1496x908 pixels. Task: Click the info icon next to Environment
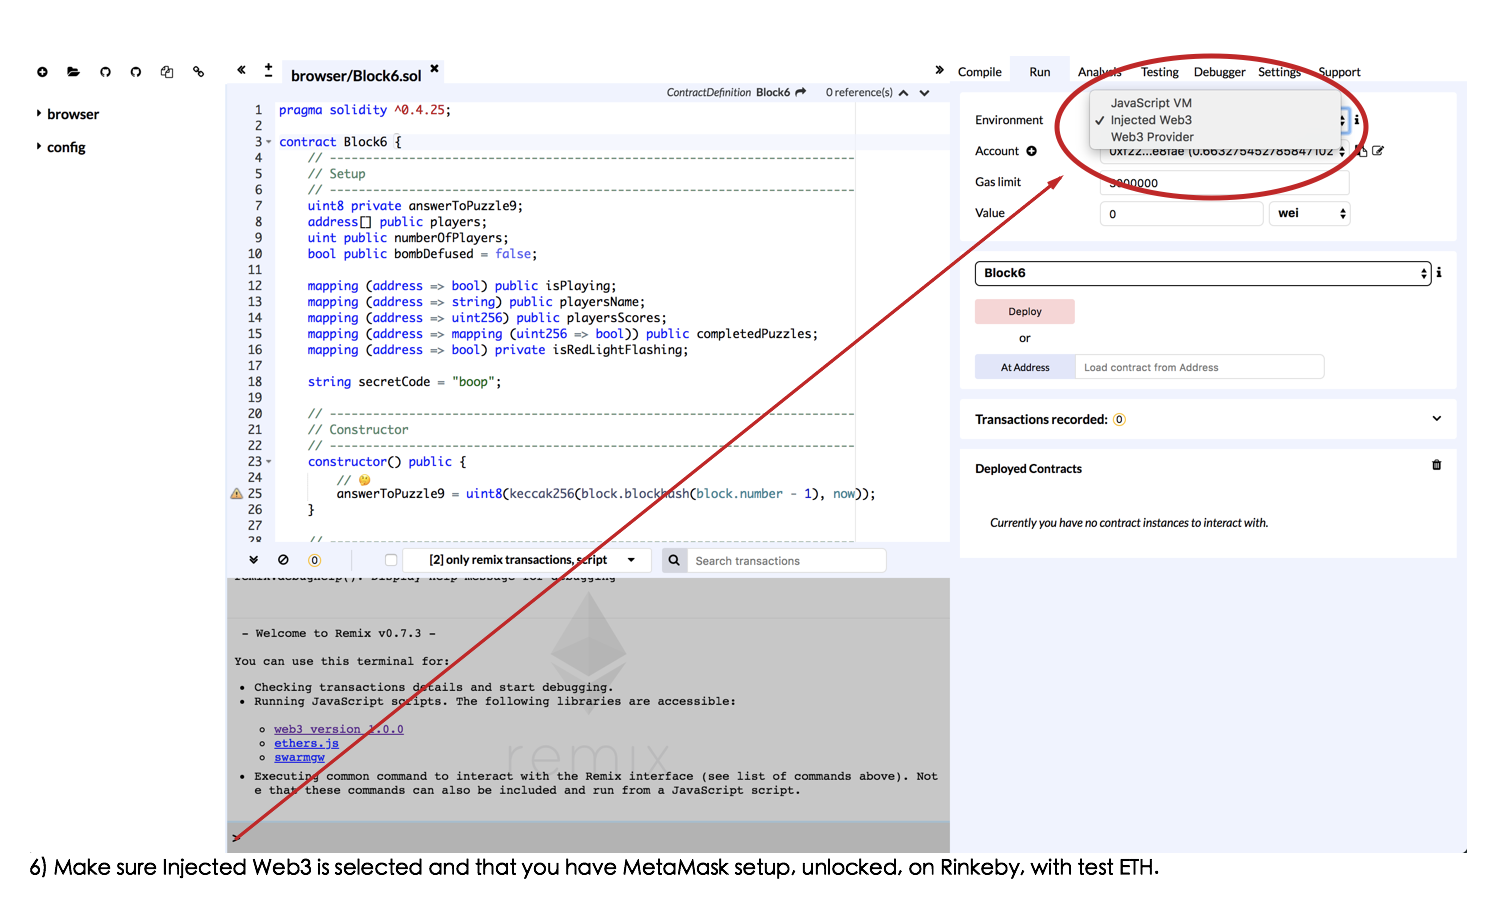pos(1356,120)
